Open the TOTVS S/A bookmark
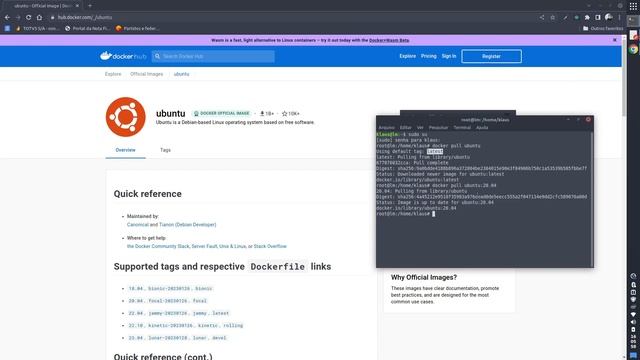Screen dimensions: 640x360 37,29
